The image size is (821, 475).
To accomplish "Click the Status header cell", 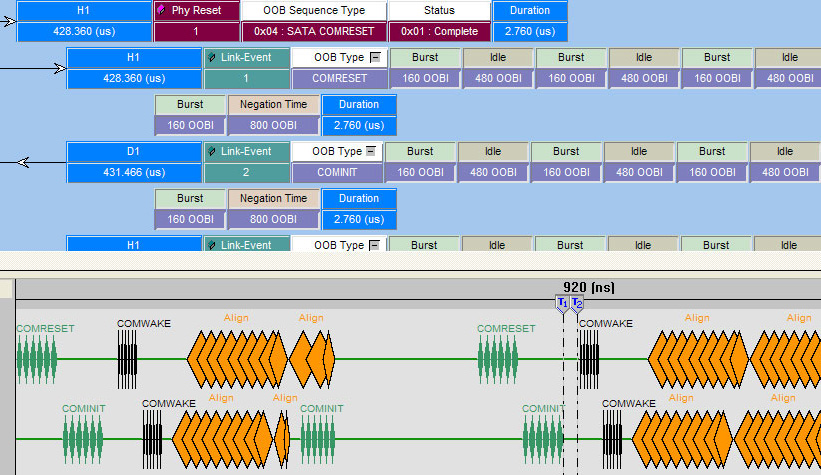I will 439,10.
